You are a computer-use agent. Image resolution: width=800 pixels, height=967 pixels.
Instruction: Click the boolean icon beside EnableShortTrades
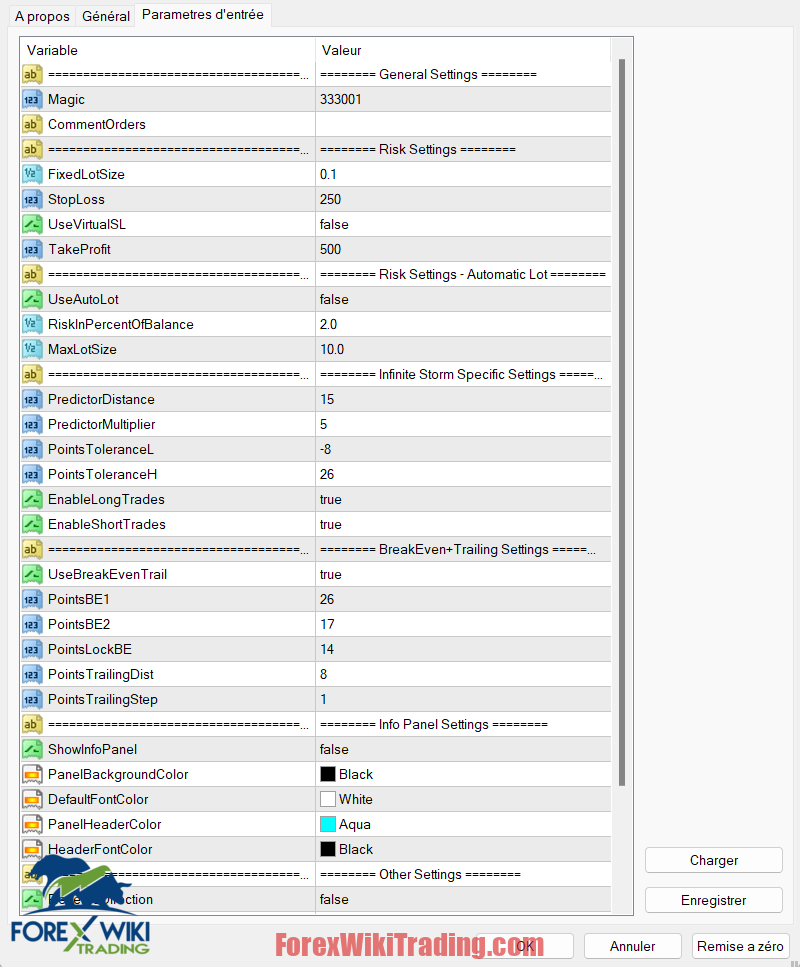32,524
